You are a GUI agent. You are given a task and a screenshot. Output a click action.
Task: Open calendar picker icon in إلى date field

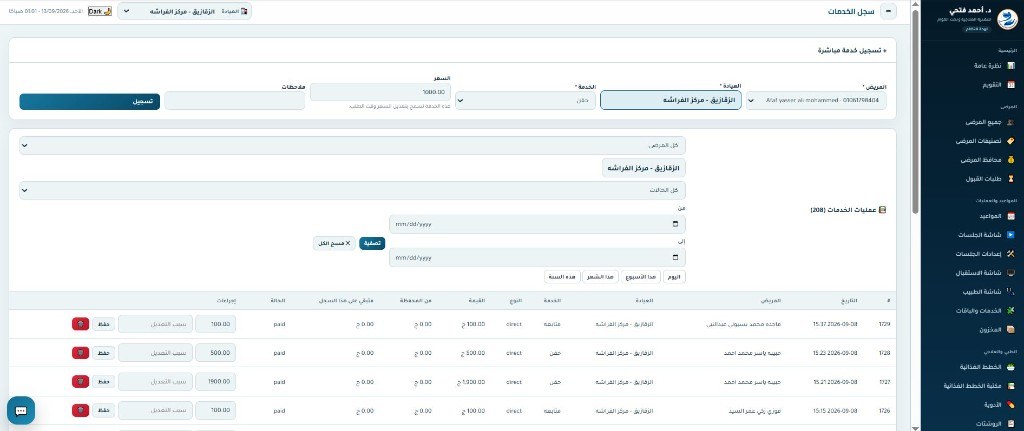pos(675,257)
